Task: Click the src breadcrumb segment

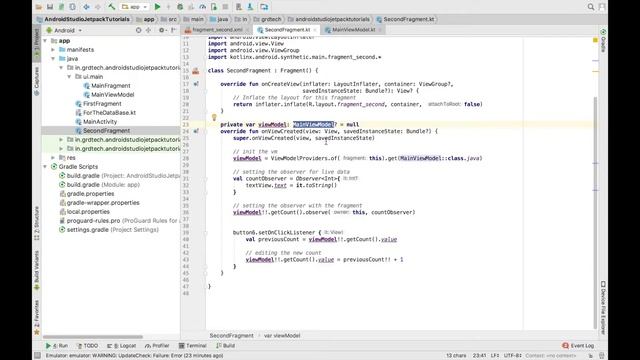Action: (169, 19)
